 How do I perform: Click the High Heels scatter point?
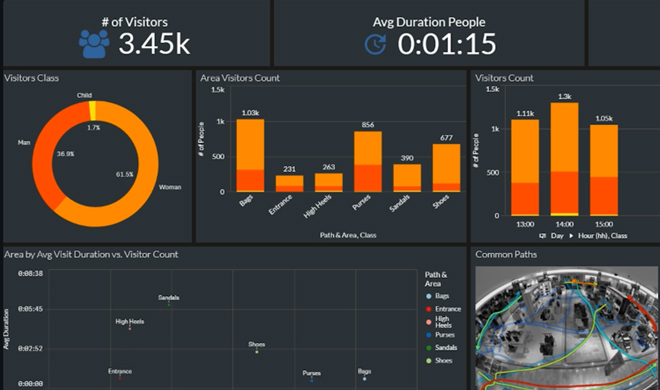(x=130, y=329)
